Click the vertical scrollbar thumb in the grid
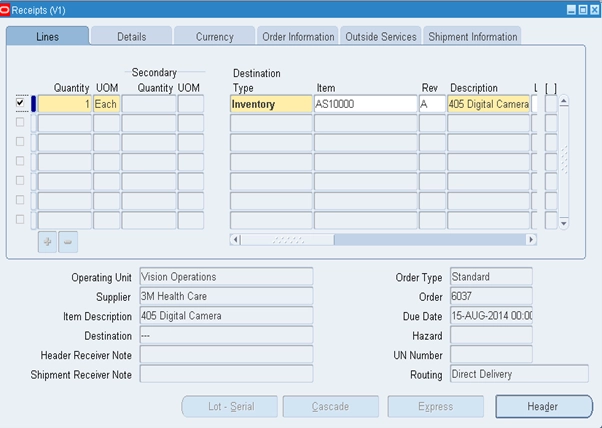 coord(564,159)
